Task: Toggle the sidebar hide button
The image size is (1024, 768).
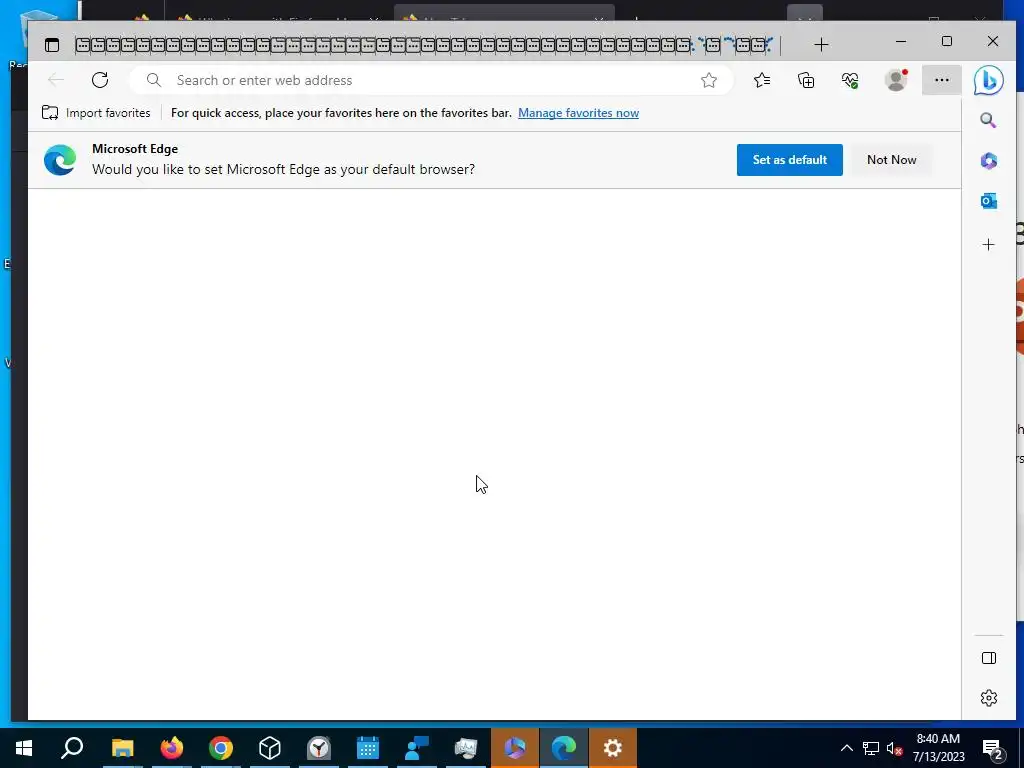Action: (x=989, y=658)
